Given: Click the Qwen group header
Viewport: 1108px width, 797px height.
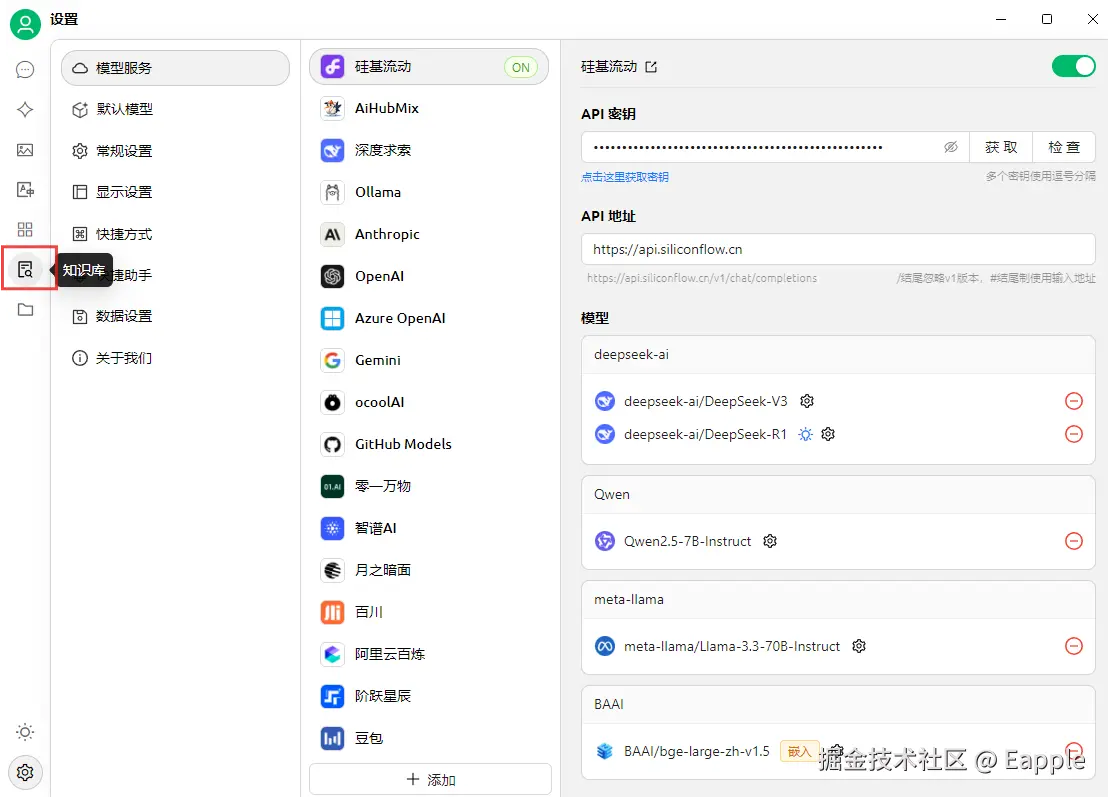Looking at the screenshot, I should tap(838, 495).
